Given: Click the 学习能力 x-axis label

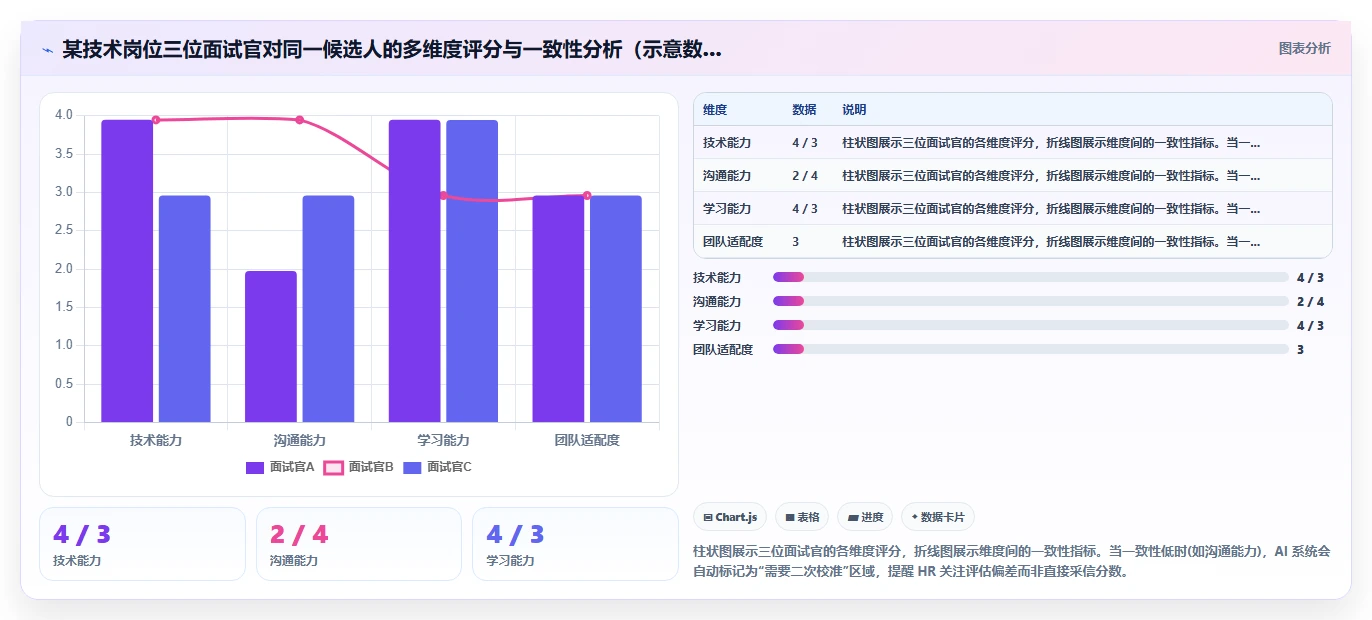Looking at the screenshot, I should pyautogui.click(x=443, y=440).
